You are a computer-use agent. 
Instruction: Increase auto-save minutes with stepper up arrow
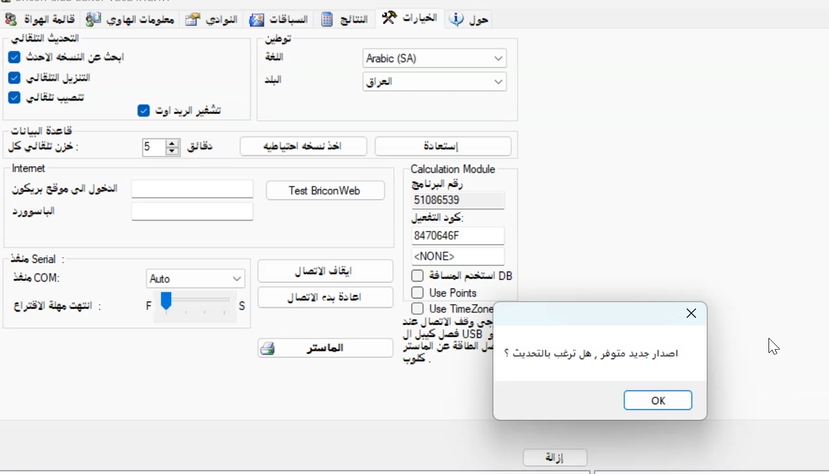tap(173, 143)
